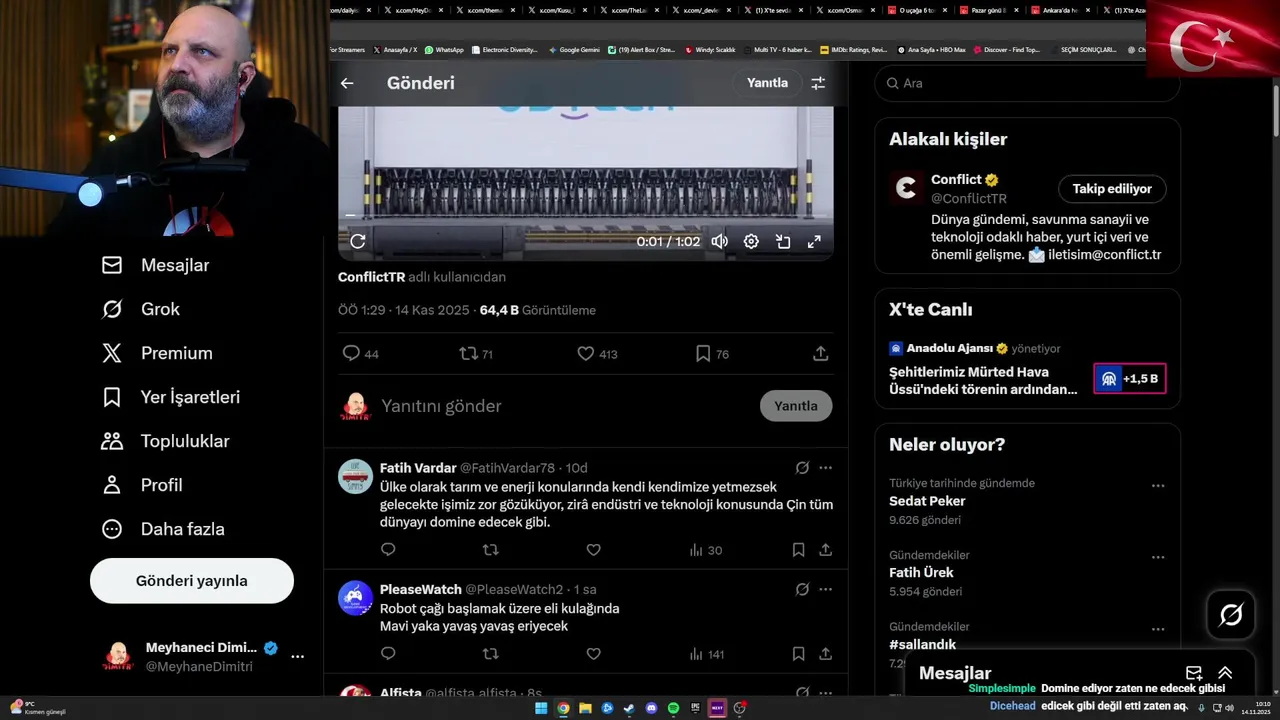The height and width of the screenshot is (720, 1280).
Task: Click the Yanıtını gönder reply field
Action: (x=565, y=406)
